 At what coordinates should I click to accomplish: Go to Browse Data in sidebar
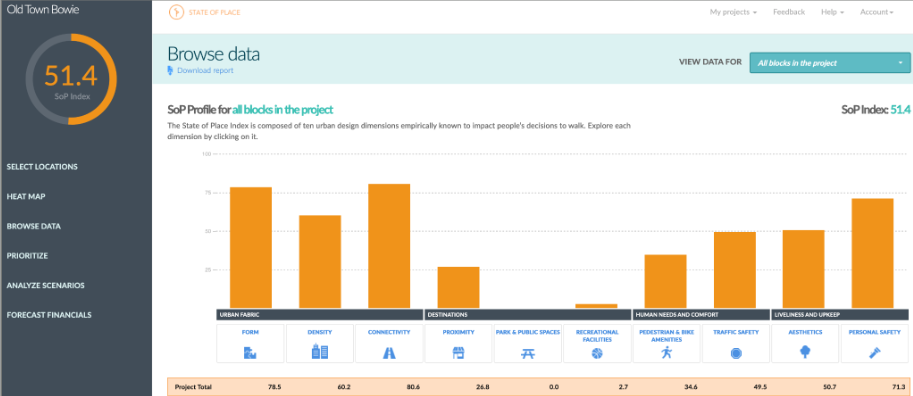34,226
